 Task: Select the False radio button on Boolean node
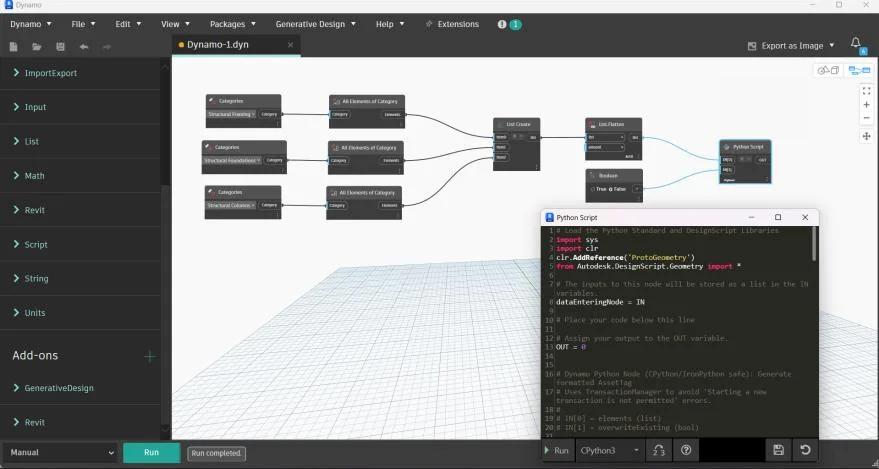coord(611,189)
